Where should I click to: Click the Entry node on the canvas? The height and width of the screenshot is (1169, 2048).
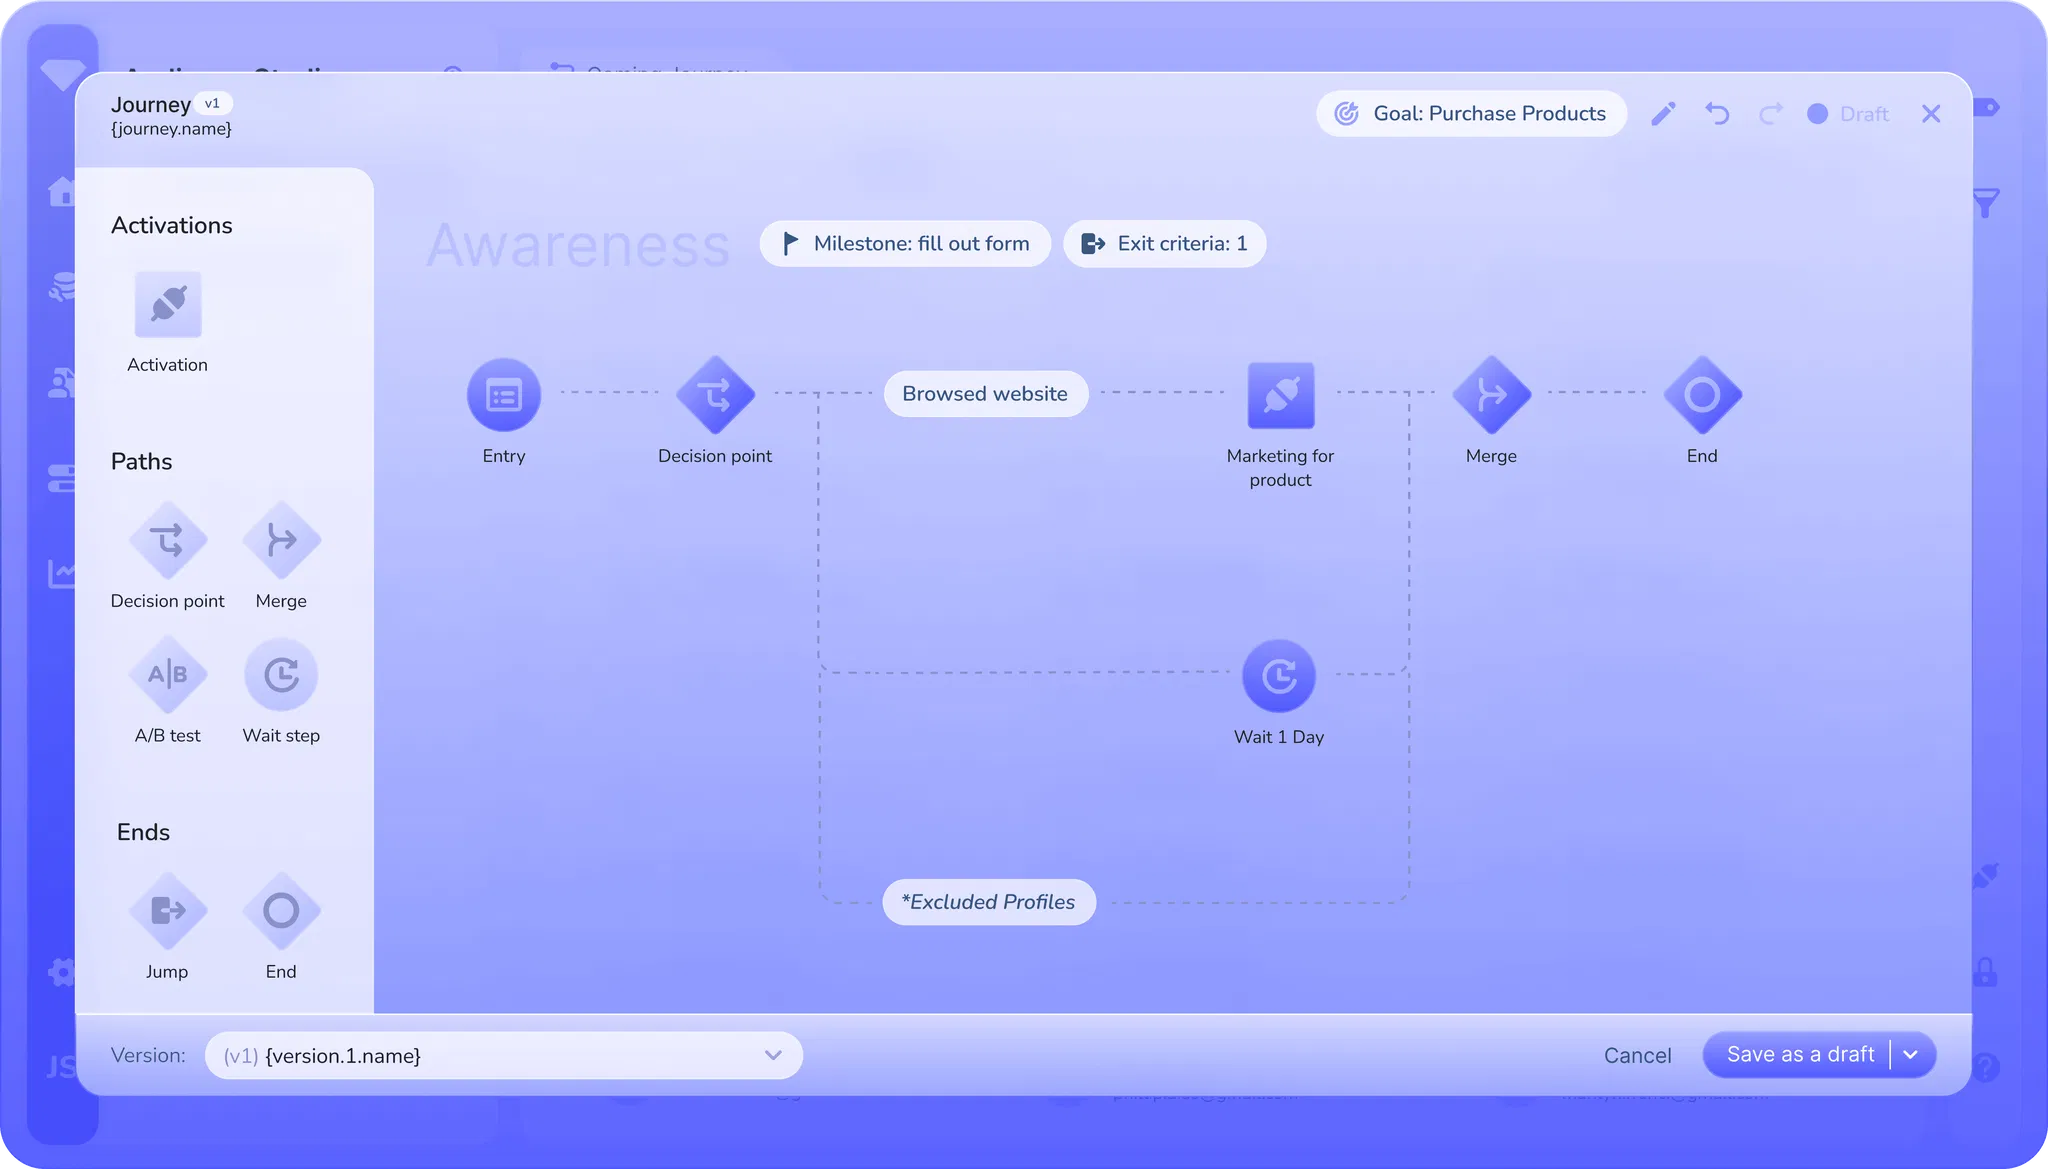click(504, 395)
